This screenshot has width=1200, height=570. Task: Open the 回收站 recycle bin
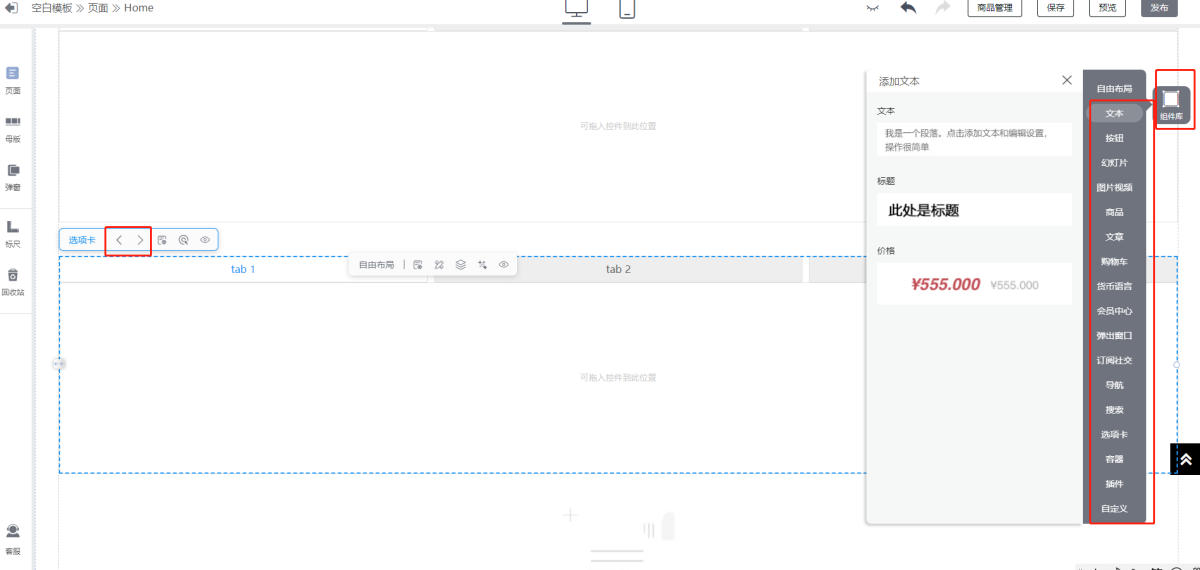pos(13,282)
